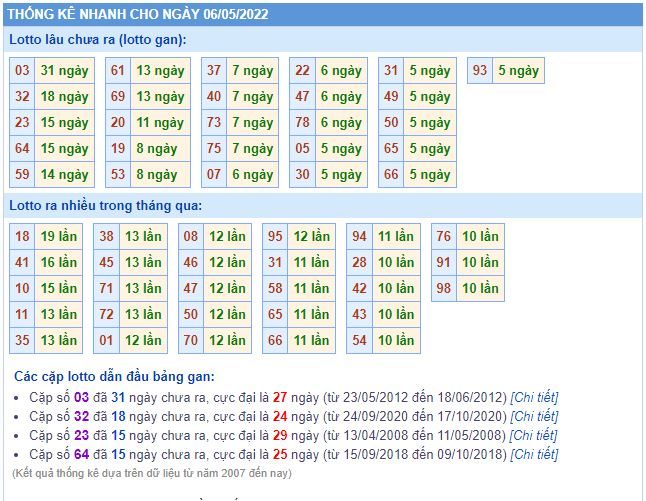646x501 pixels.
Task: Click frequent lotto number 18
Action: tap(22, 236)
